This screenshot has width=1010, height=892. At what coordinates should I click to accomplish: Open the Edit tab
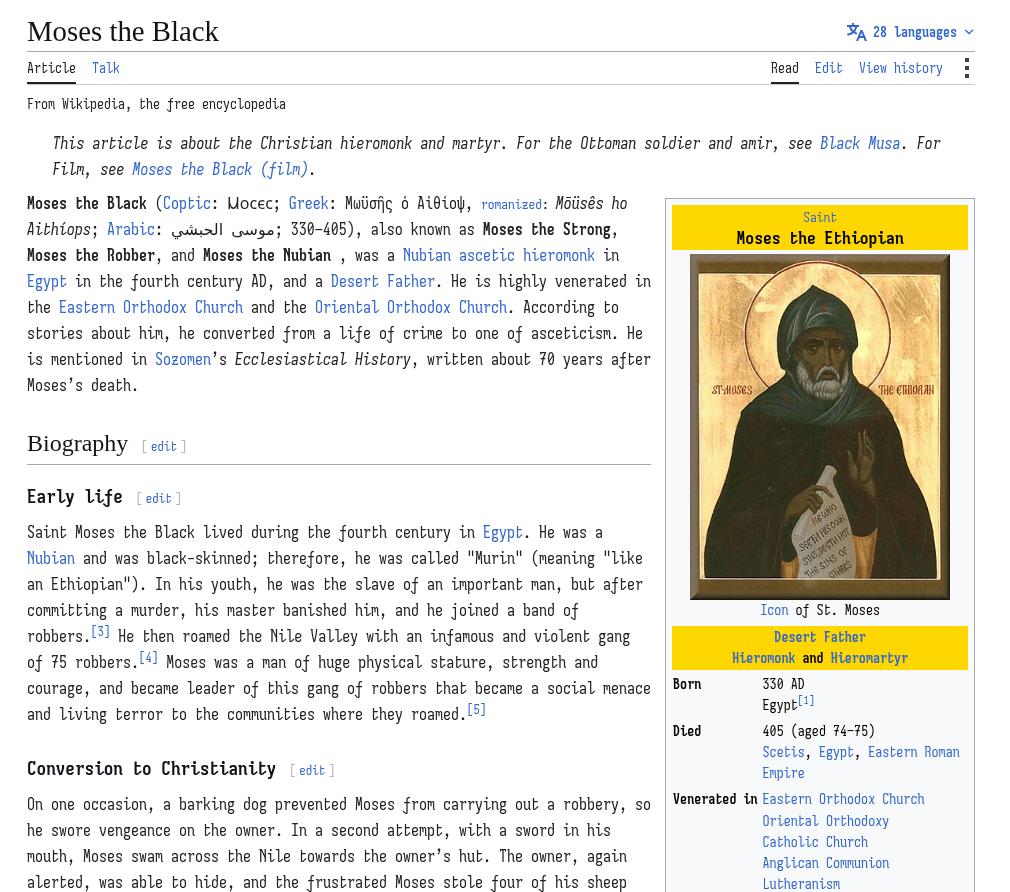[x=828, y=68]
